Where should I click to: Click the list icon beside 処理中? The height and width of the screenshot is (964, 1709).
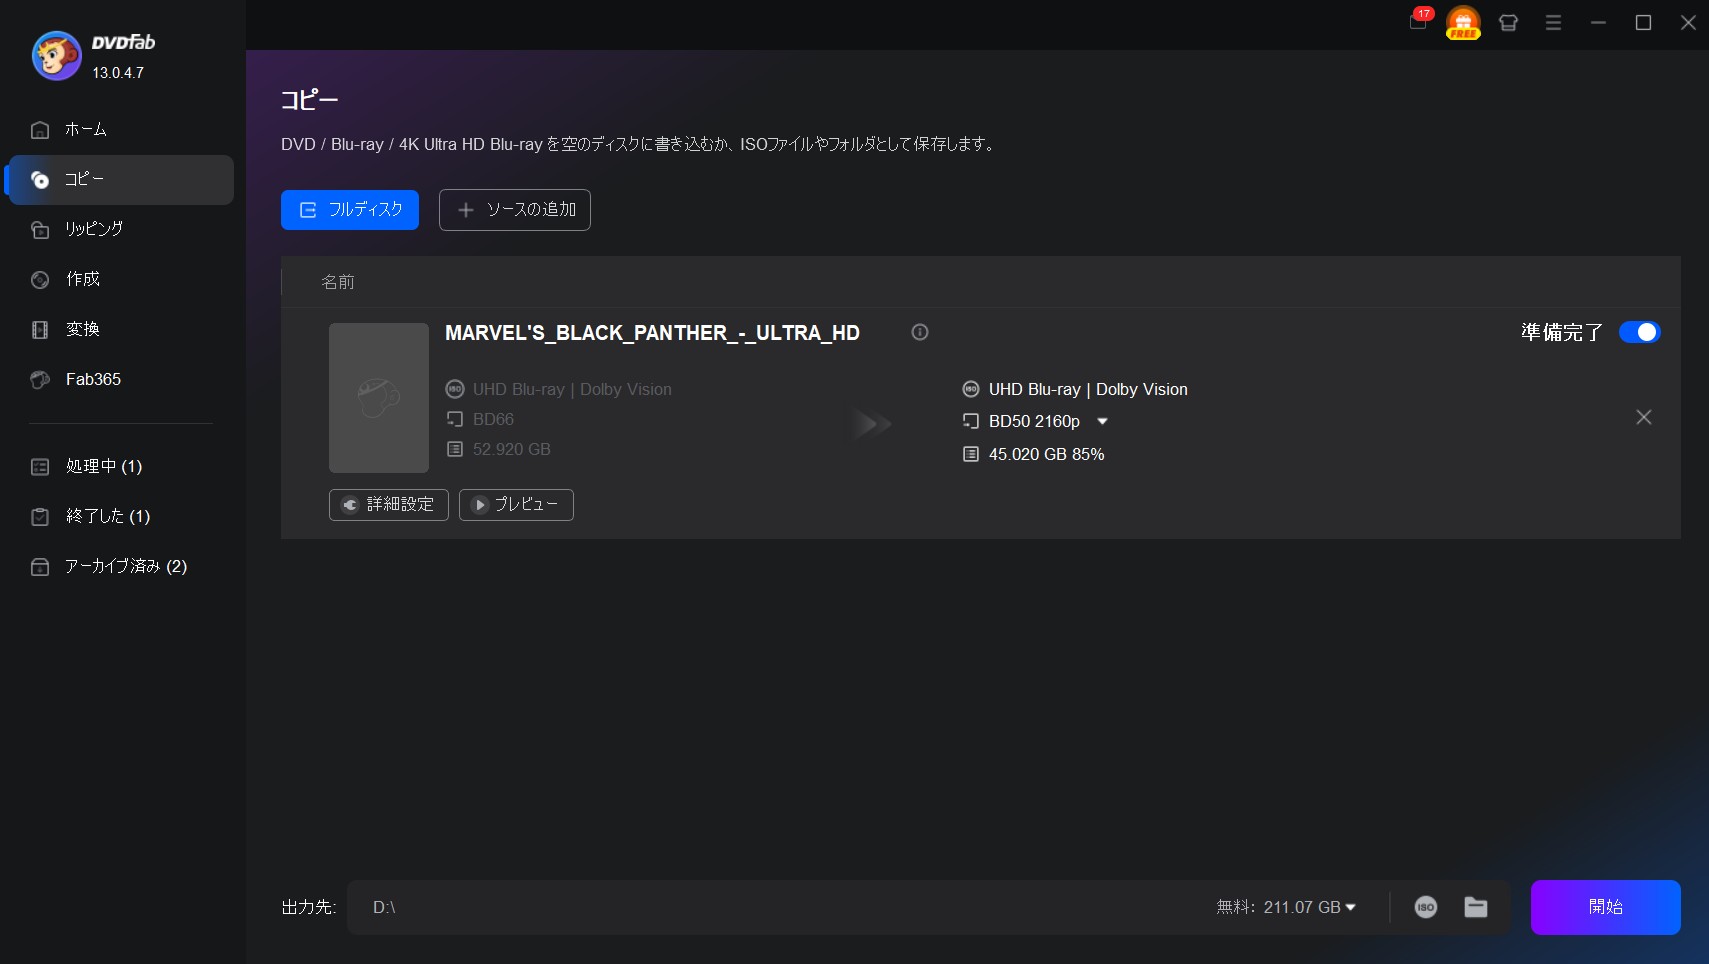[x=40, y=467]
